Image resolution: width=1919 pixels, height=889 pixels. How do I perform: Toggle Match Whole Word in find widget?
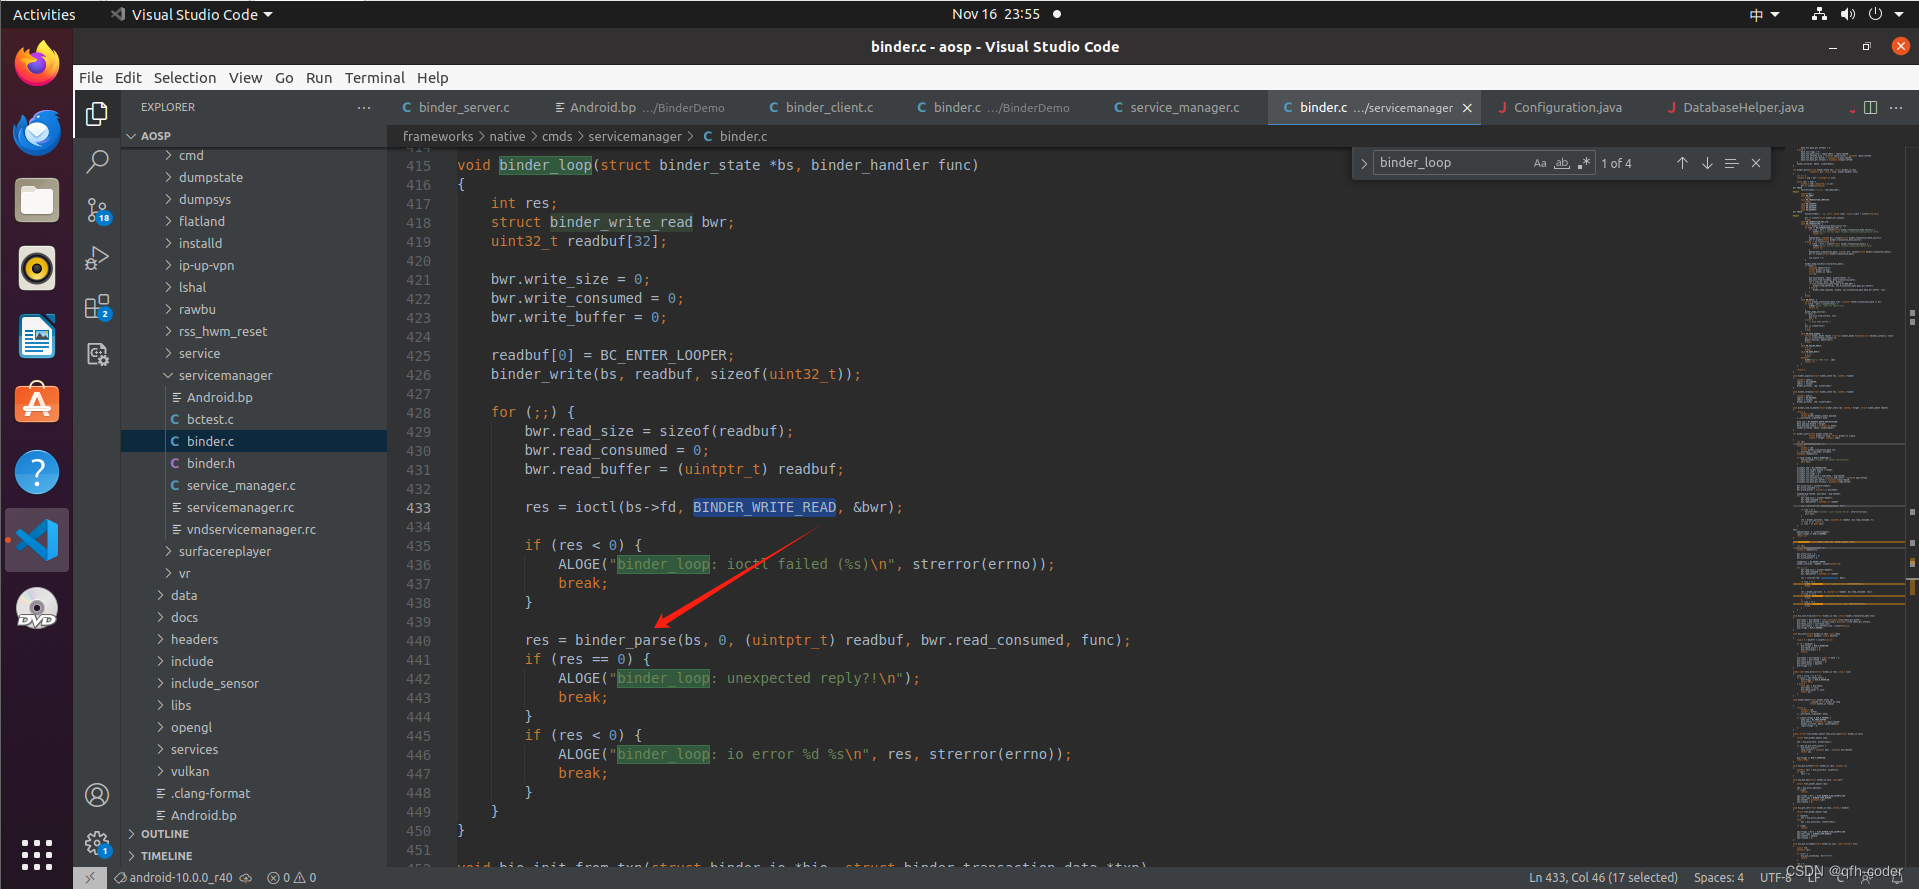(x=1561, y=163)
